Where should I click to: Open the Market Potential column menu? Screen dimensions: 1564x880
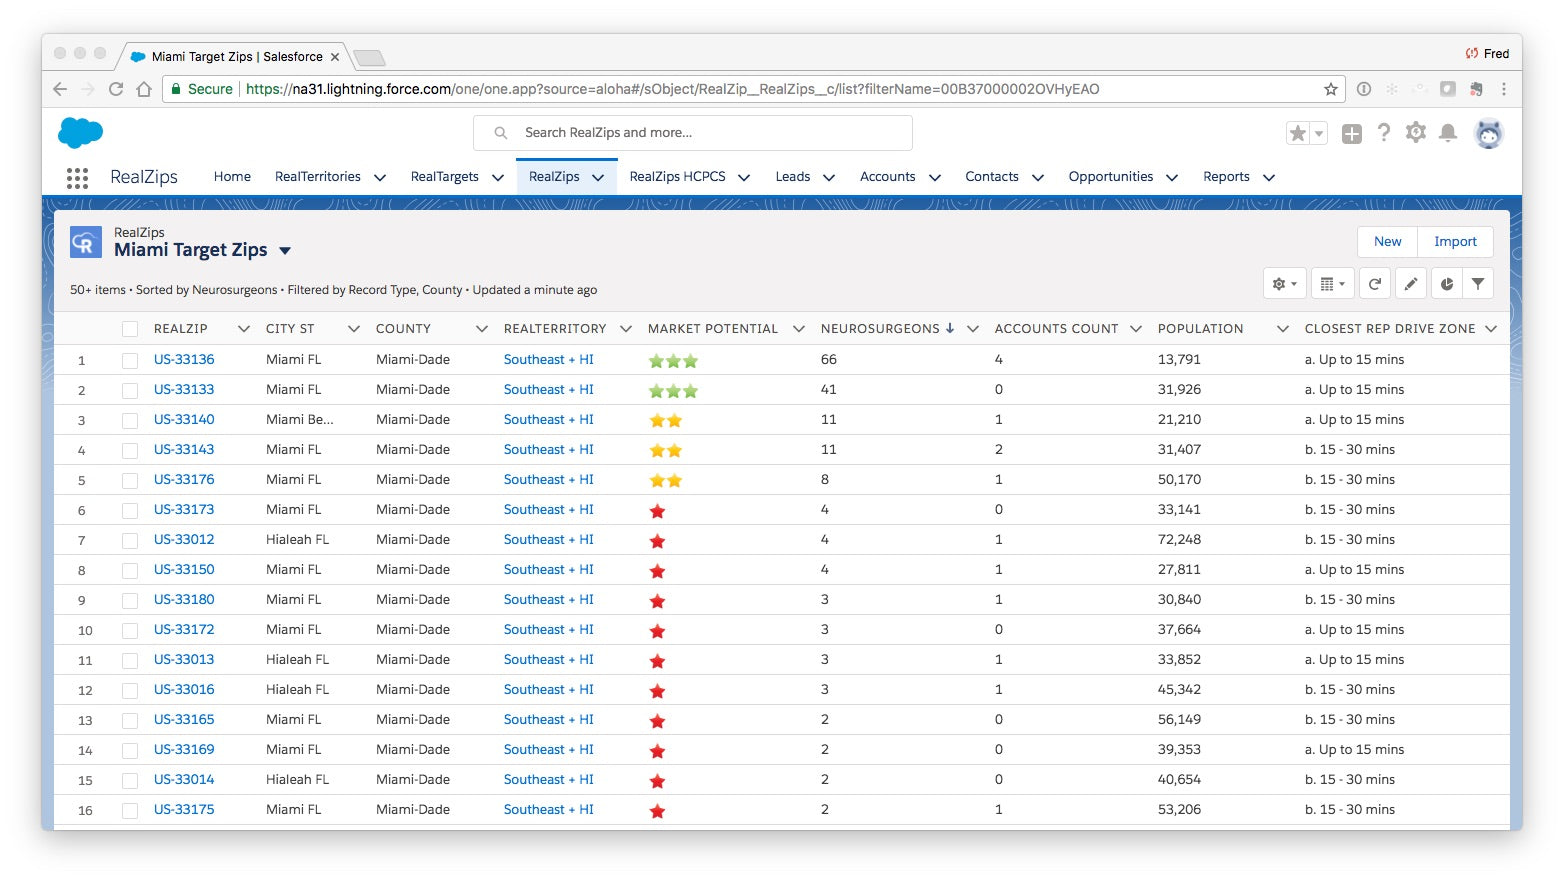click(x=798, y=329)
